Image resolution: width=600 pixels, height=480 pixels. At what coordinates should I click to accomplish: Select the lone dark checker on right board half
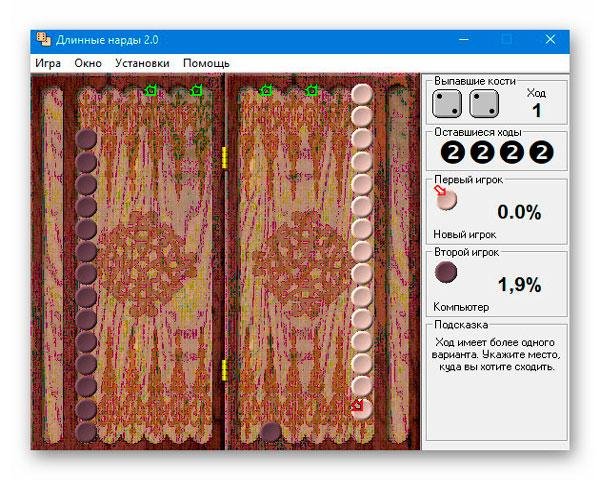pos(271,432)
